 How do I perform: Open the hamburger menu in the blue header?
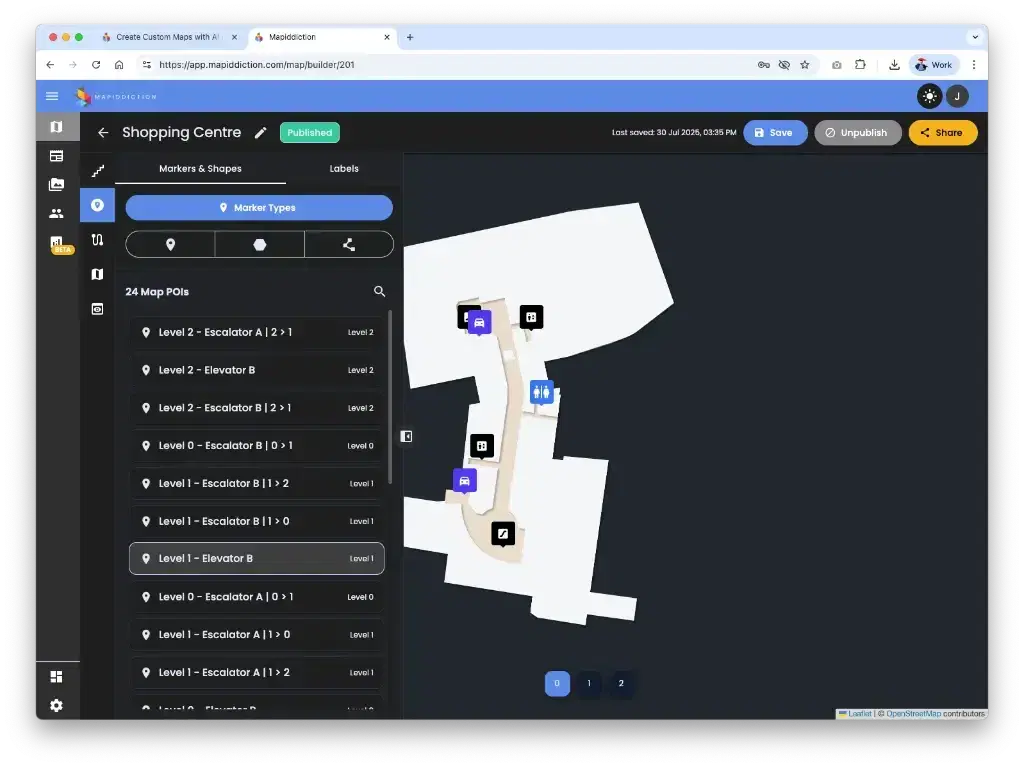52,96
